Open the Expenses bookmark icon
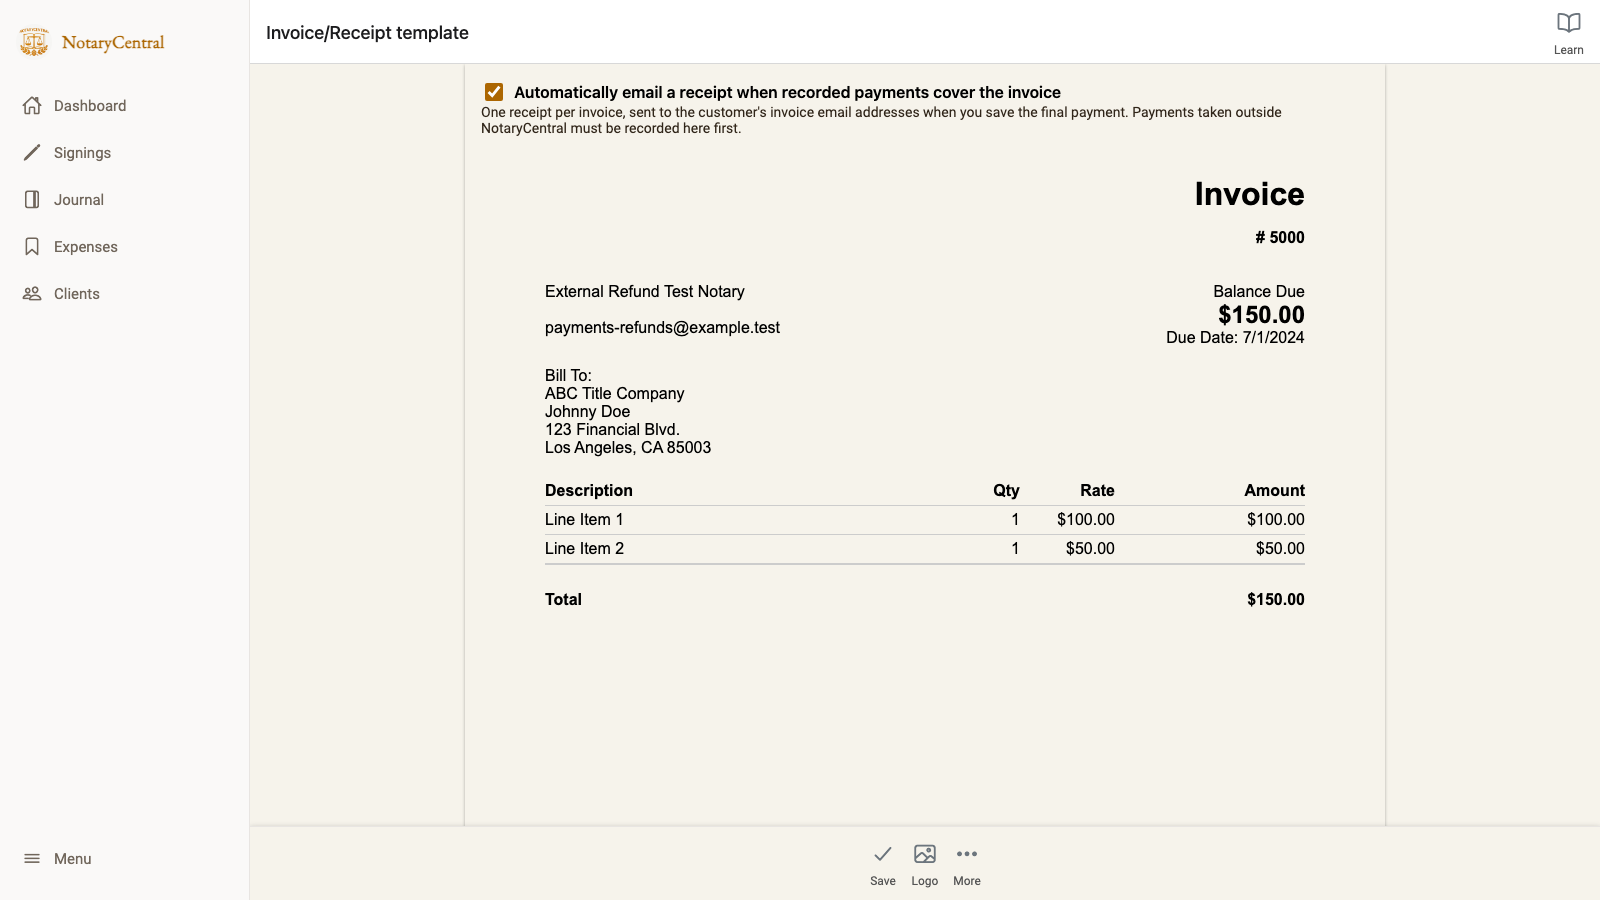Screen dimensions: 1600x900 click(x=32, y=246)
